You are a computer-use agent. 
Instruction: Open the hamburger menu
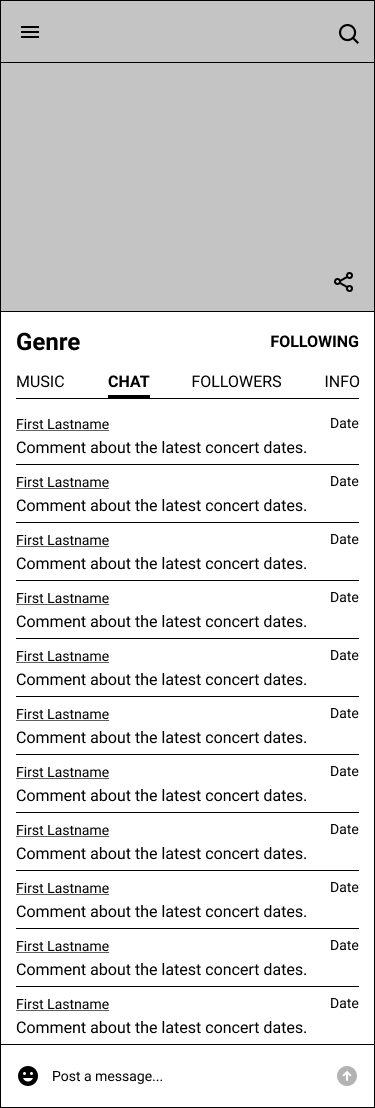(30, 32)
